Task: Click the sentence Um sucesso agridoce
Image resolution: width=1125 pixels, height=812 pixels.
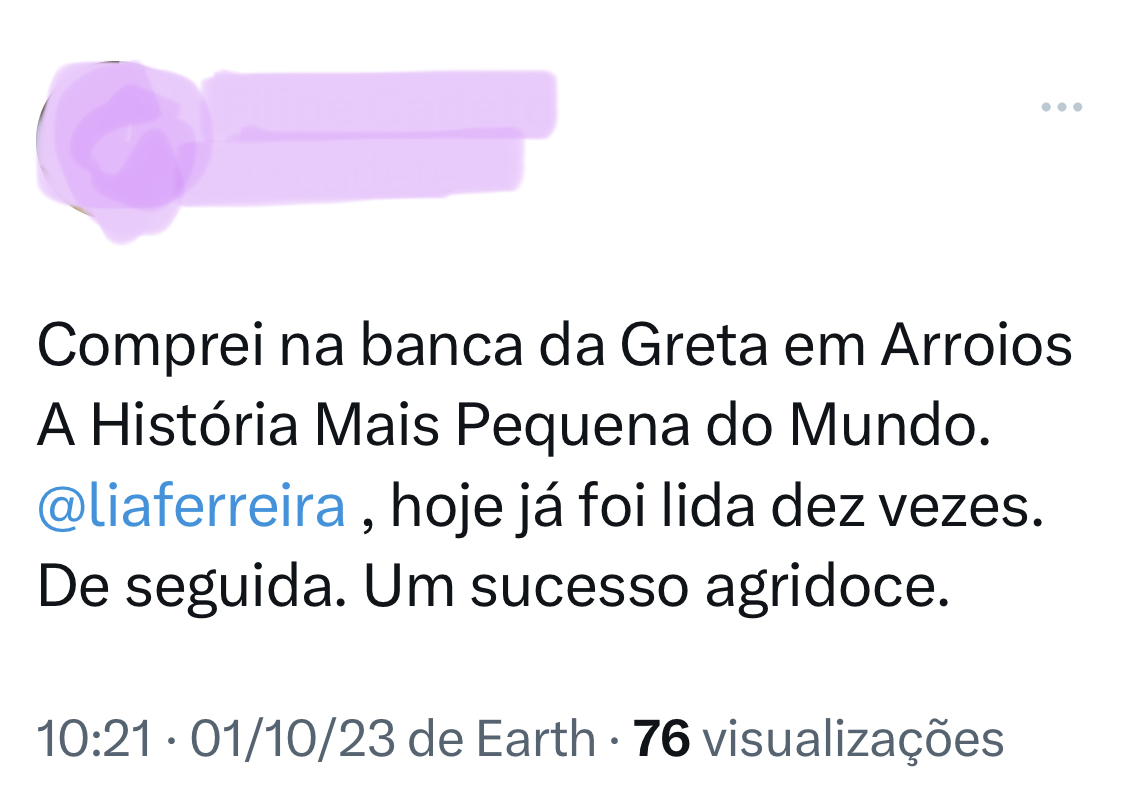Action: pos(655,588)
